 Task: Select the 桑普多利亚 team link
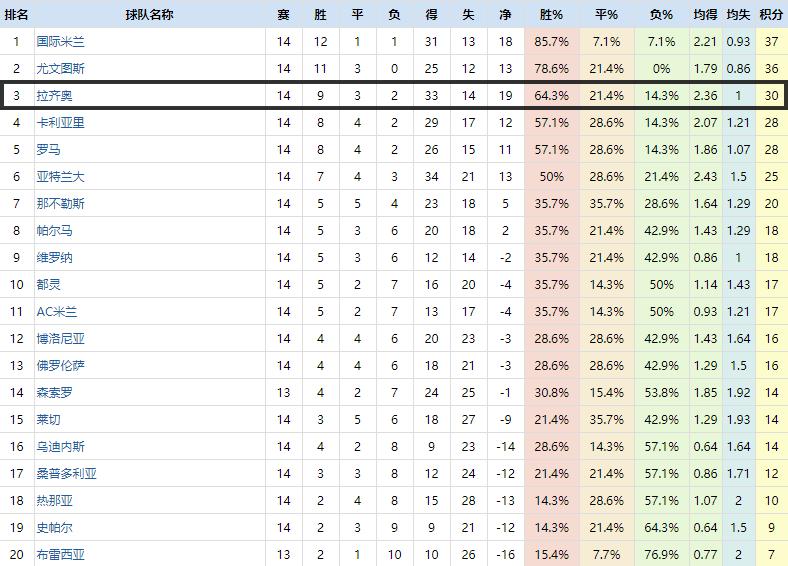click(x=66, y=474)
